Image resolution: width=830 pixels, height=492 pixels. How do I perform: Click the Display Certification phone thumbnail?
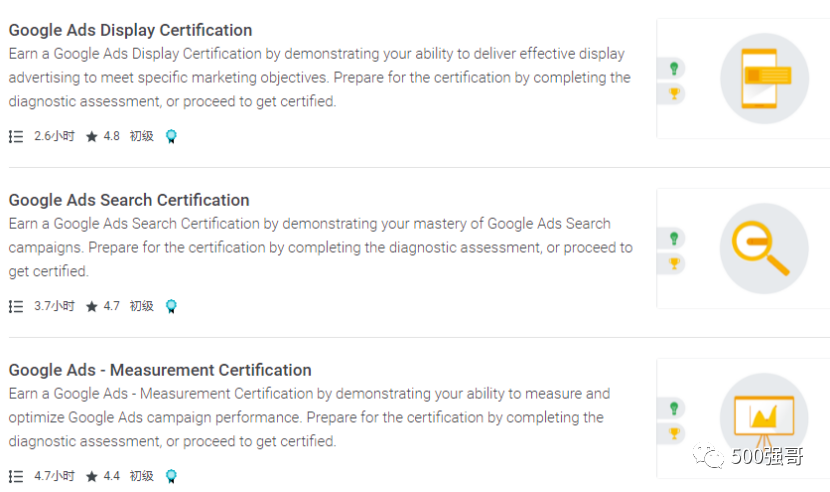pos(764,78)
